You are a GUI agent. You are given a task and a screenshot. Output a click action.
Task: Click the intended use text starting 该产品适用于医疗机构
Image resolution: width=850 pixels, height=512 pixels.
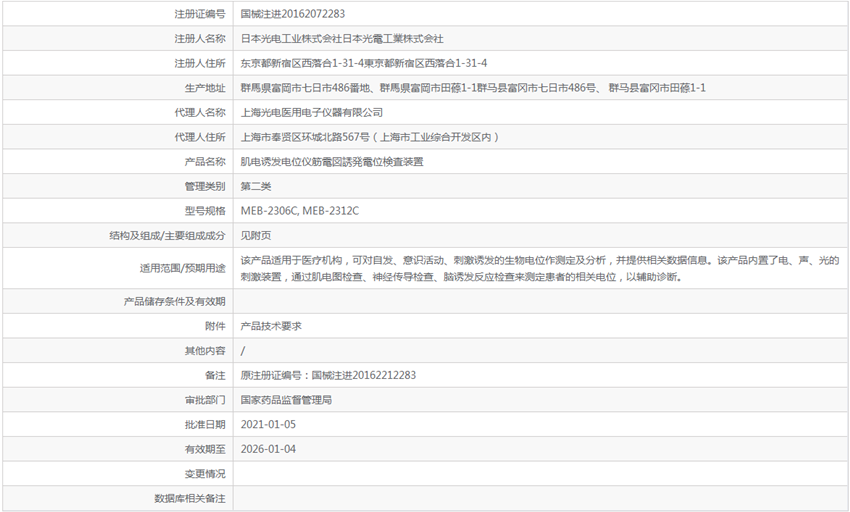tap(540, 268)
